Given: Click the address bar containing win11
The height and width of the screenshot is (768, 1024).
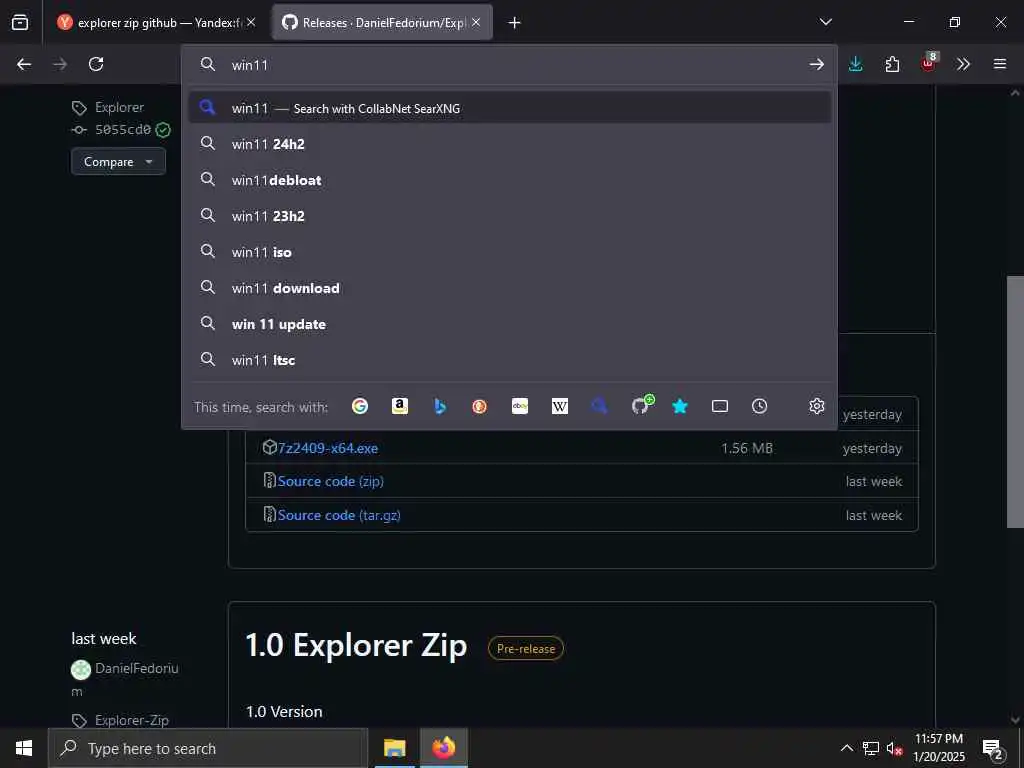Looking at the screenshot, I should 509,64.
